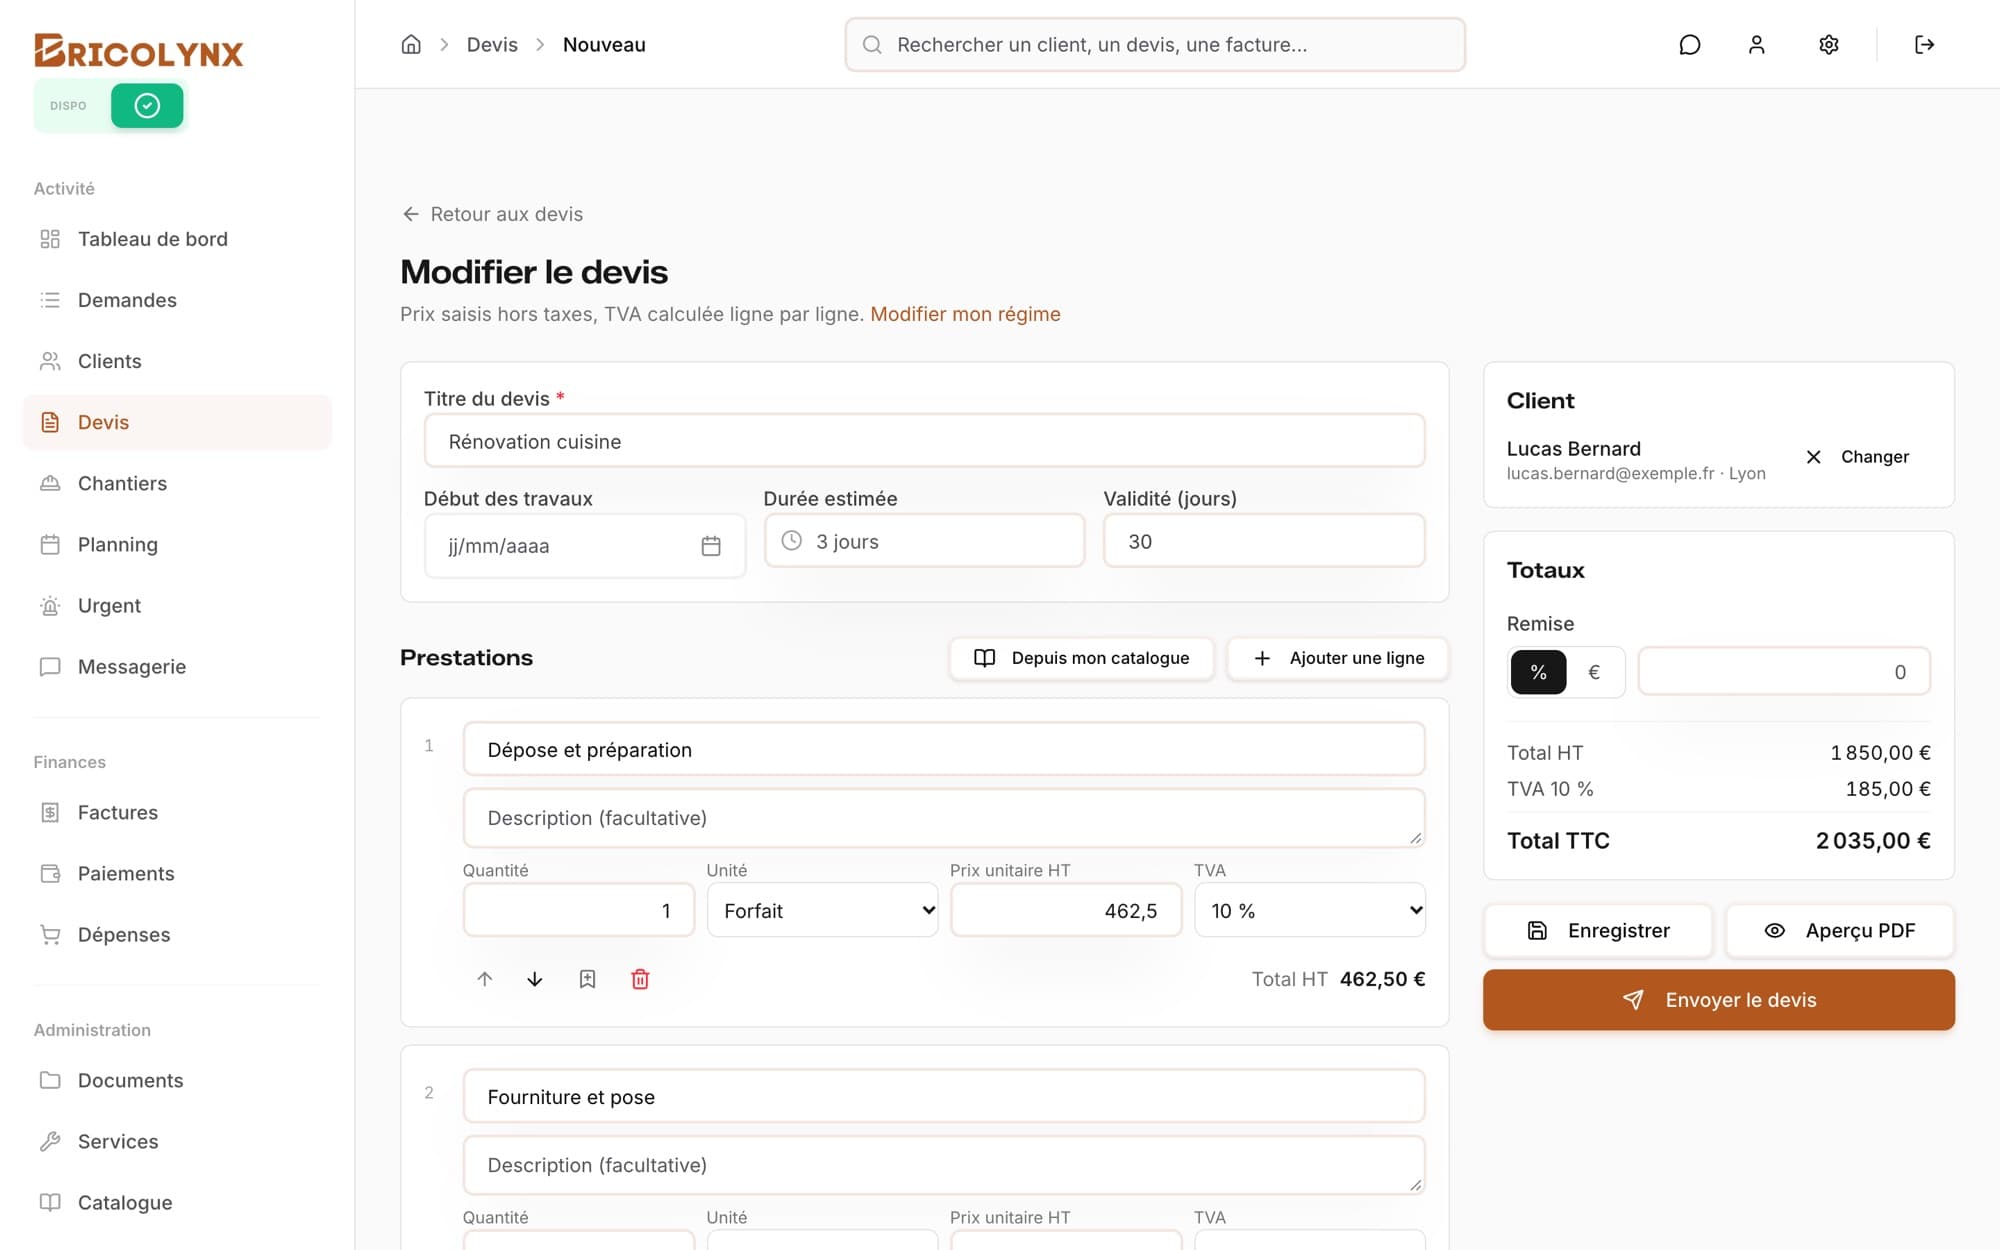Open Unité dropdown showing Forfait
Viewport: 2000px width, 1250px height.
(x=823, y=910)
